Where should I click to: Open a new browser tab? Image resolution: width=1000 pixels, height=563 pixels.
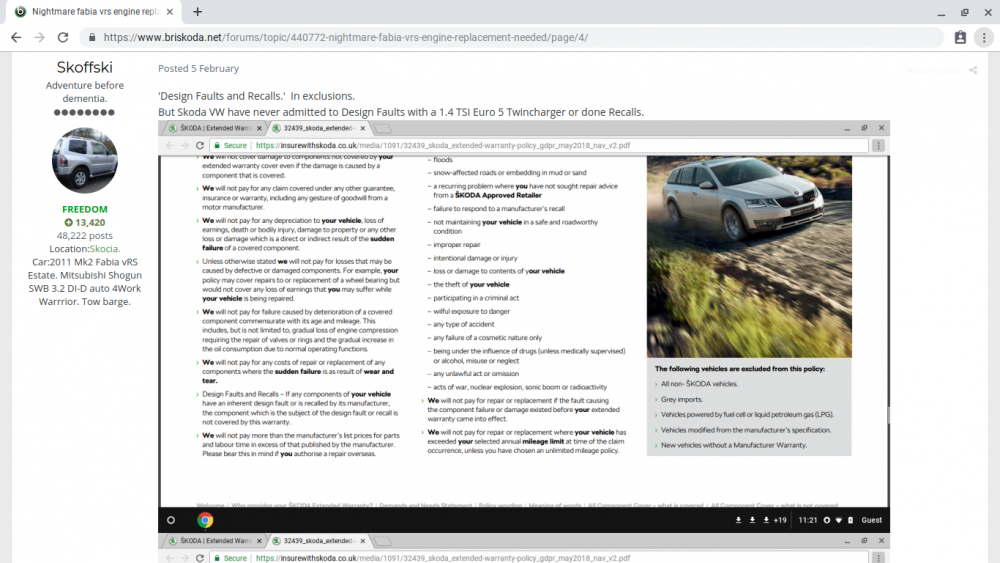198,11
